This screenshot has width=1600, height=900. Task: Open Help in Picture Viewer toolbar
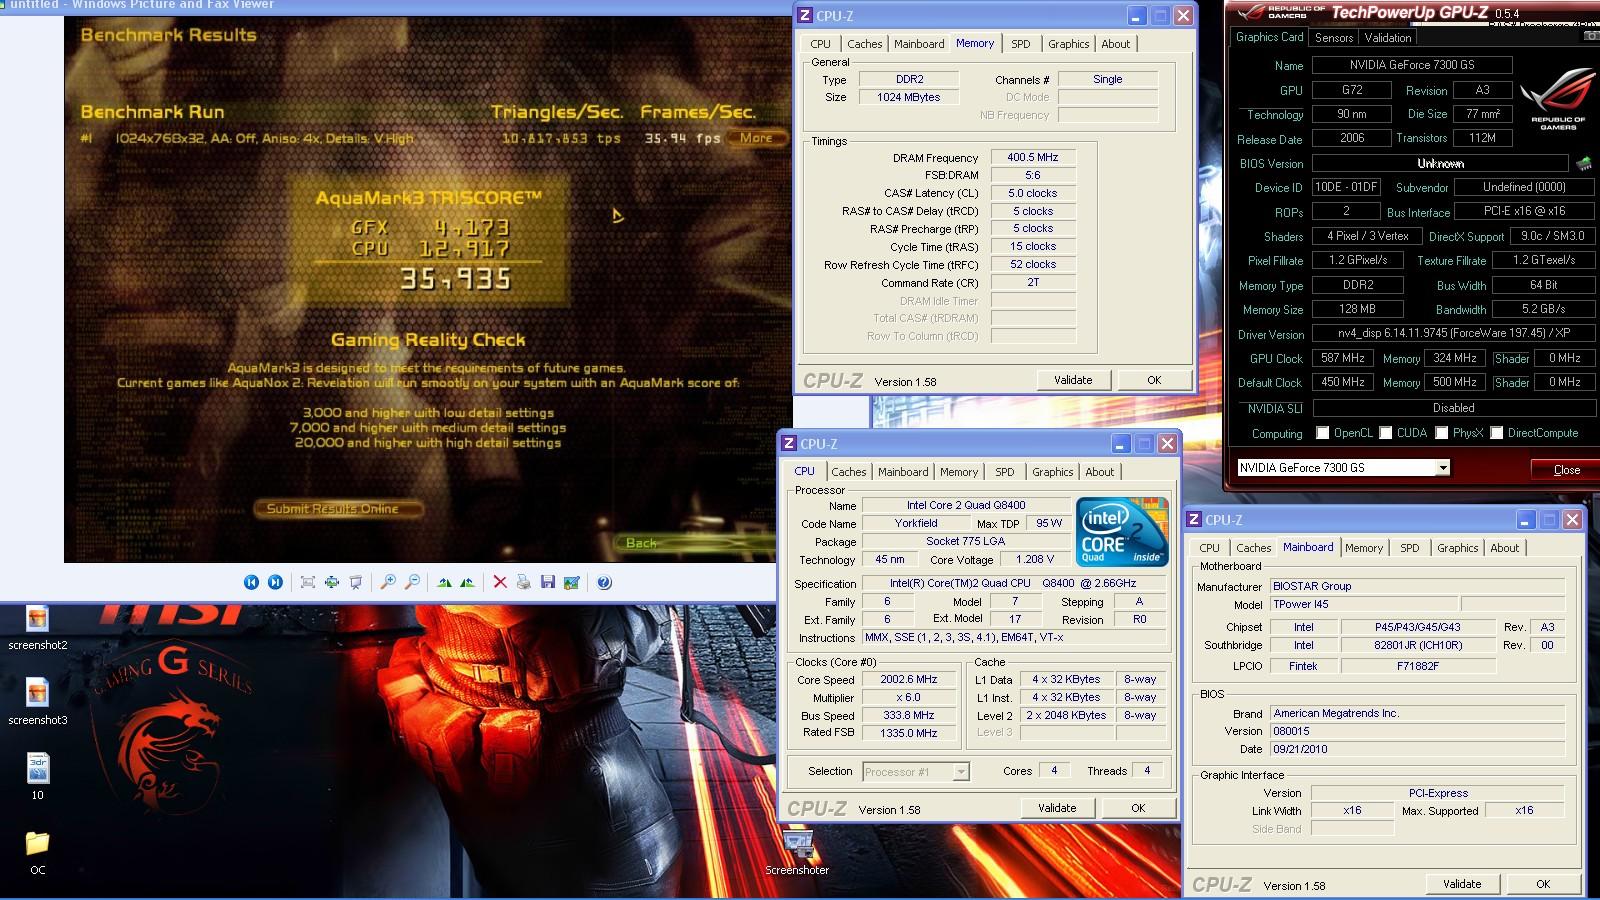click(604, 582)
